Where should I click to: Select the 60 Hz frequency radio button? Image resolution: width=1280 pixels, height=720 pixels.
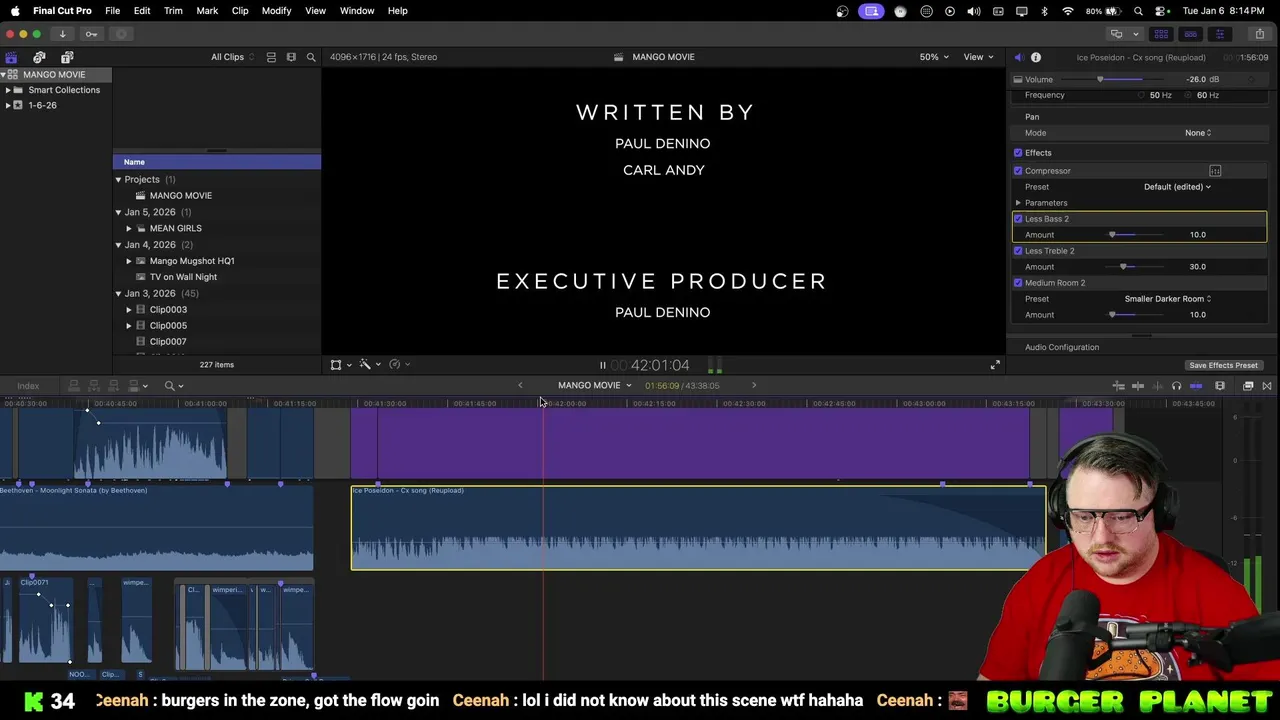tap(1189, 95)
